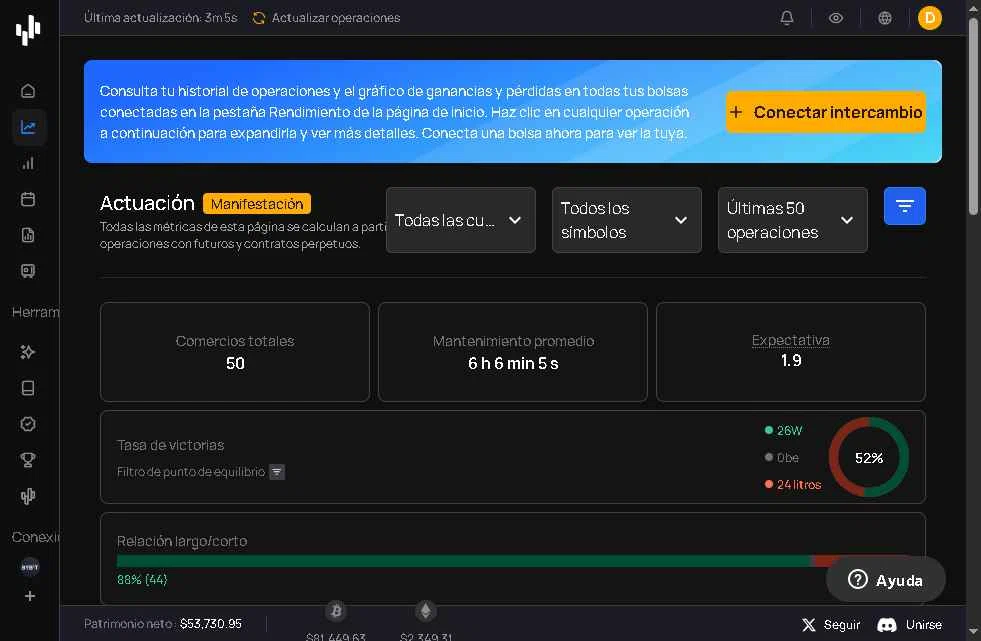
Task: Open the calendar icon in sidebar
Action: click(28, 199)
